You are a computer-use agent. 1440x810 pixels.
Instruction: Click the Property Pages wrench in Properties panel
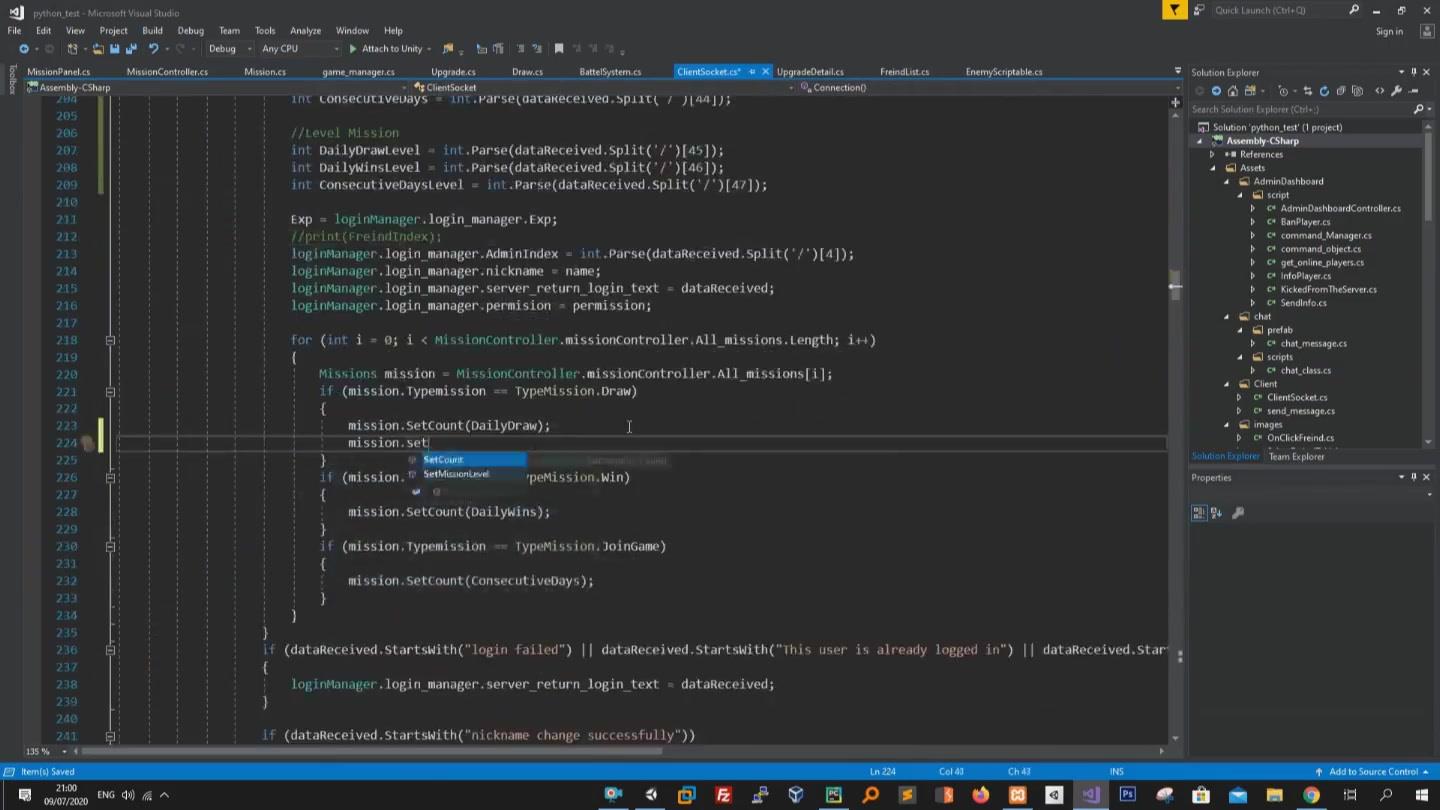tap(1238, 513)
